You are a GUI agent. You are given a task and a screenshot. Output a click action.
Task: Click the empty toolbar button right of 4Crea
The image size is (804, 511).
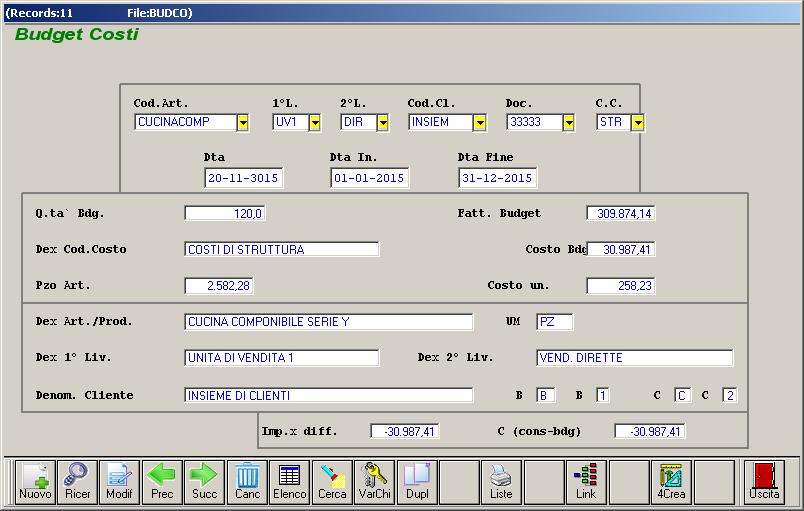point(714,482)
